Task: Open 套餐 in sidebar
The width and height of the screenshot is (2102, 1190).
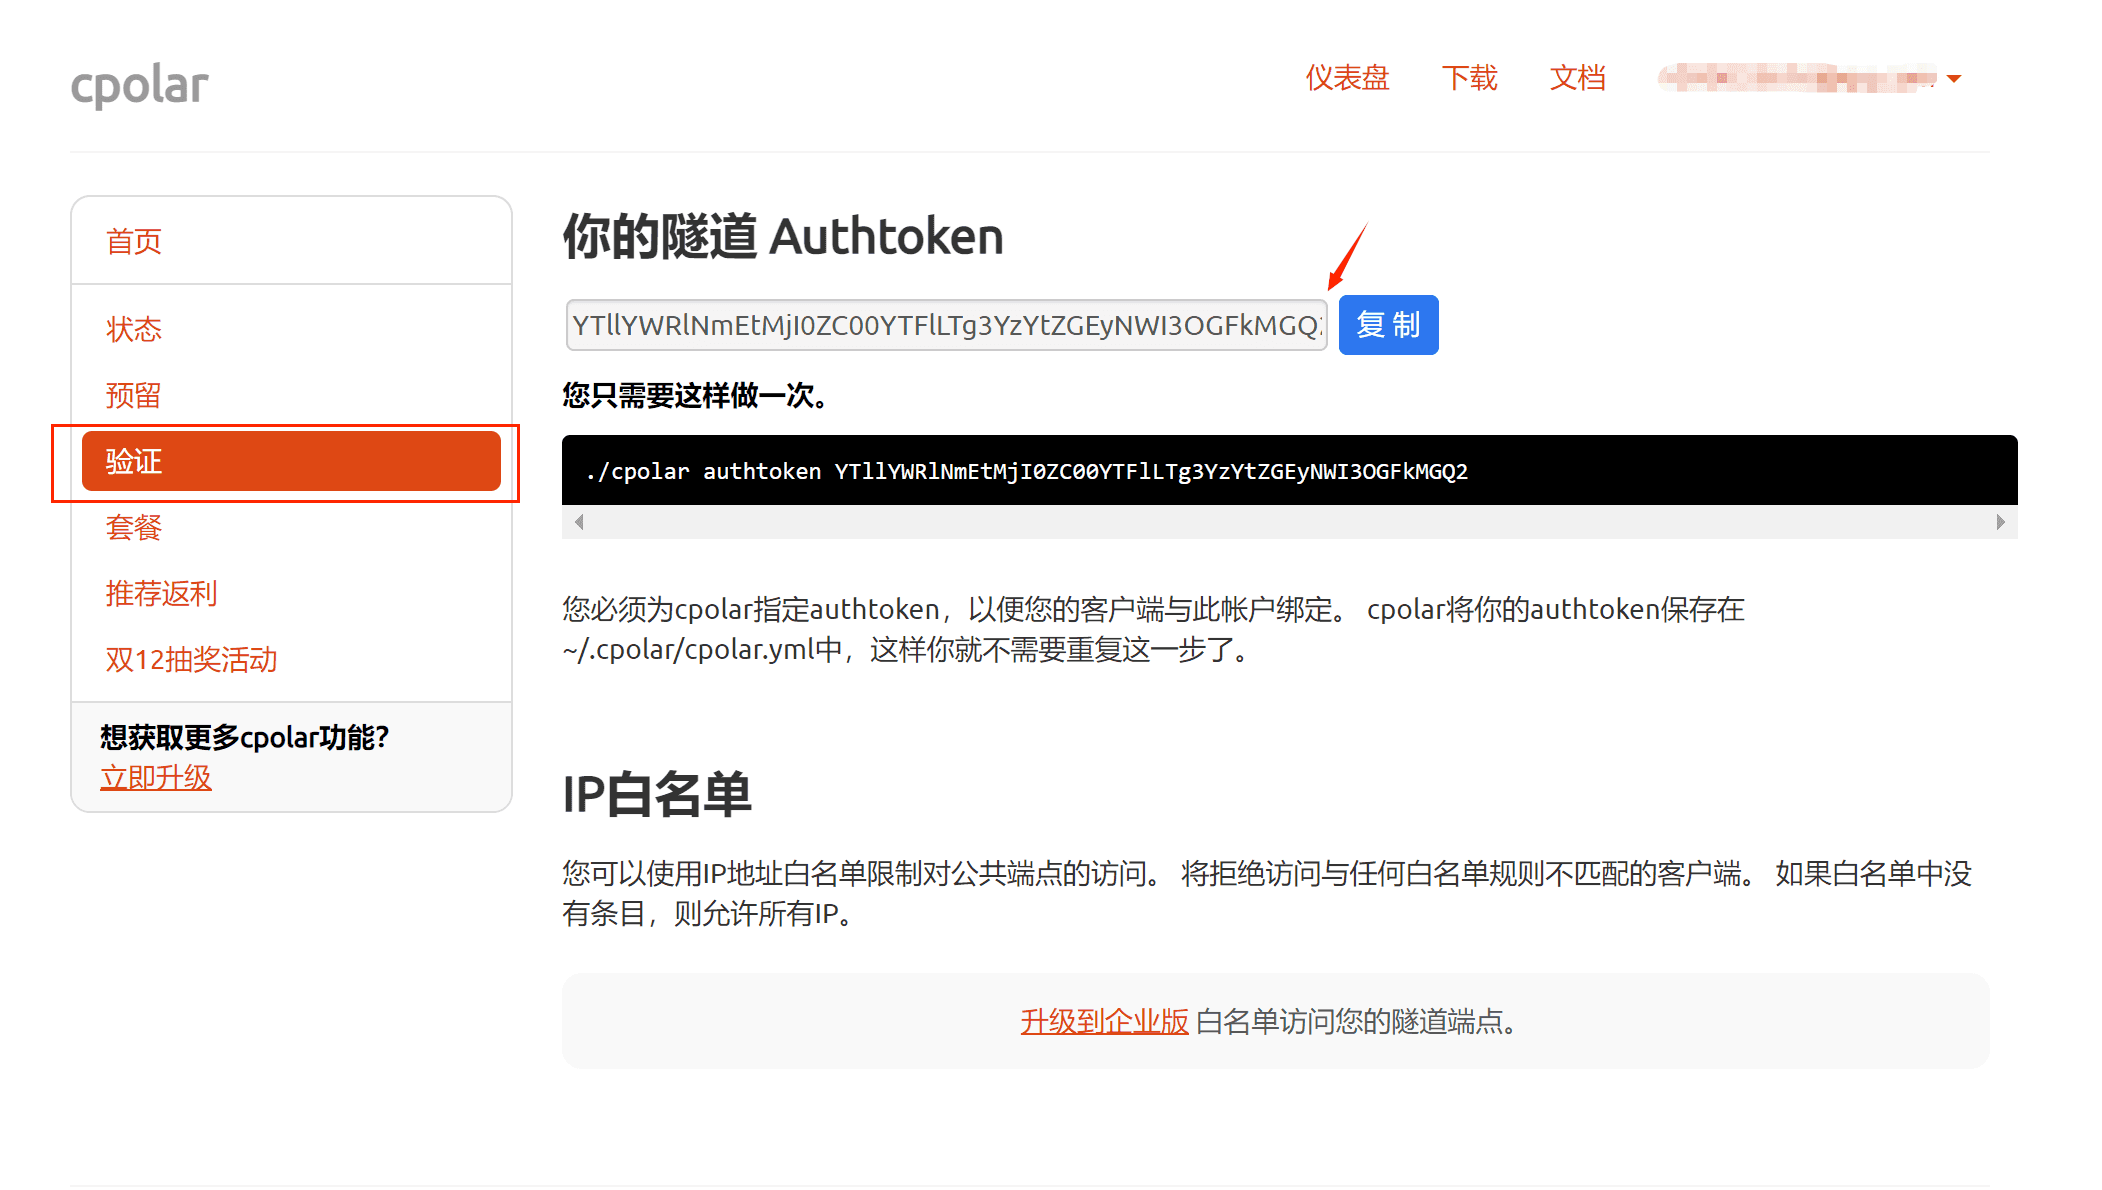Action: [x=134, y=527]
